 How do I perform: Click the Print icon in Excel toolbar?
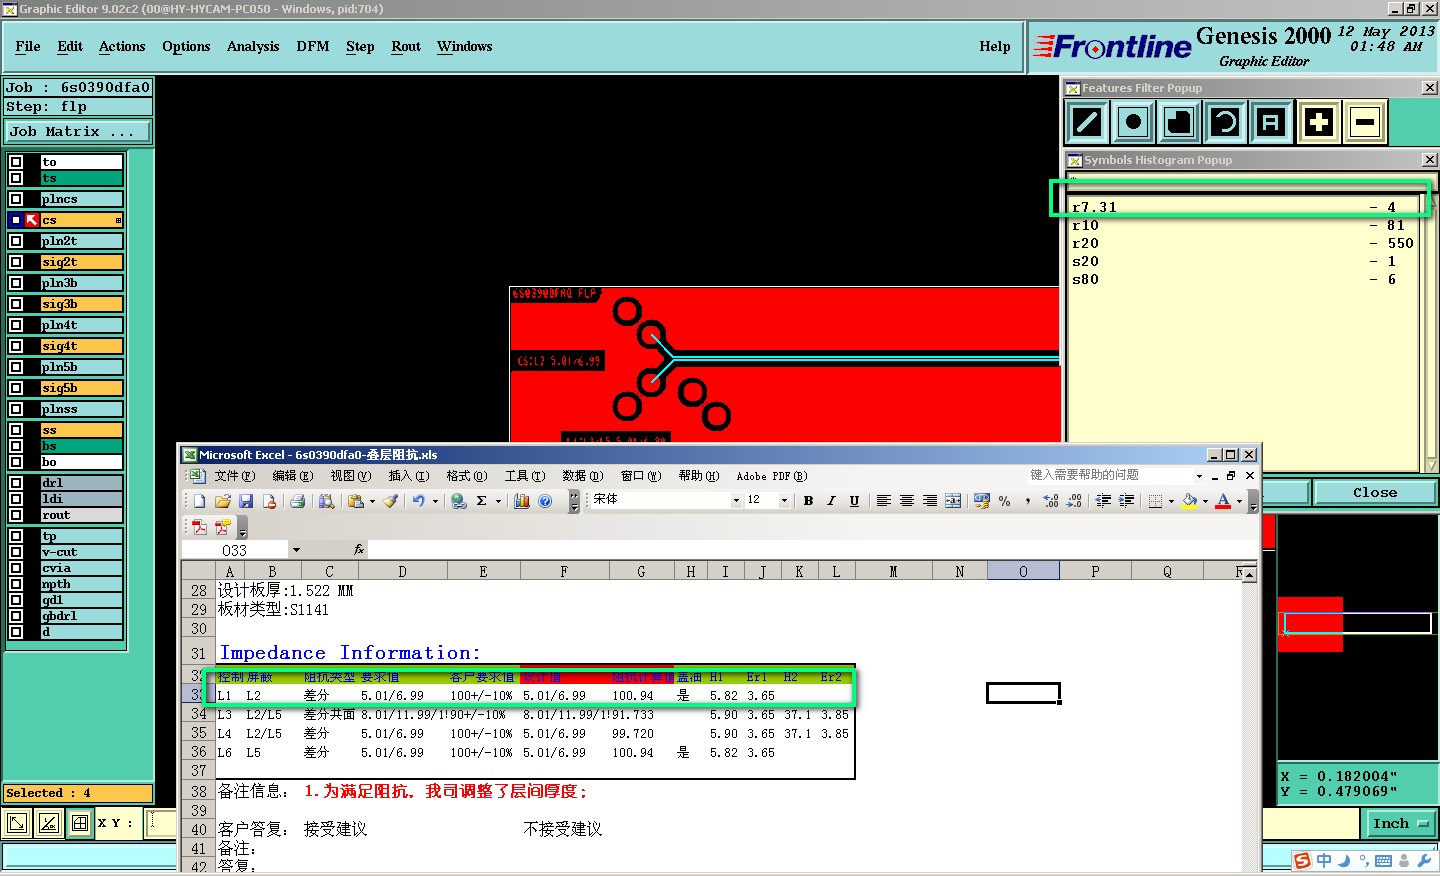[297, 501]
